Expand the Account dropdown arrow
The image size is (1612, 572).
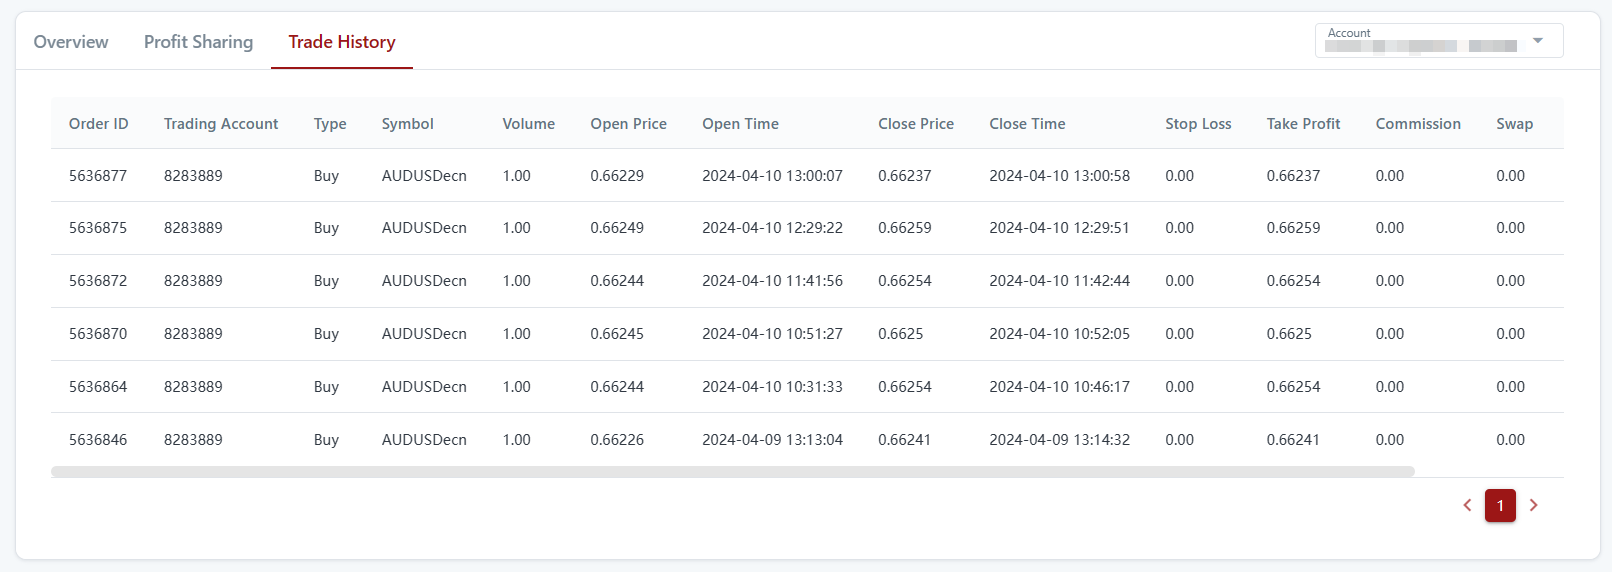coord(1538,41)
